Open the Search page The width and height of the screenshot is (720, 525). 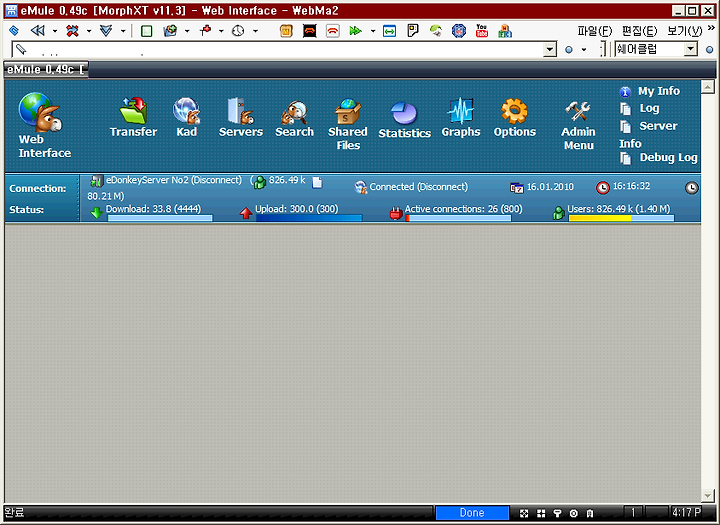click(x=294, y=119)
